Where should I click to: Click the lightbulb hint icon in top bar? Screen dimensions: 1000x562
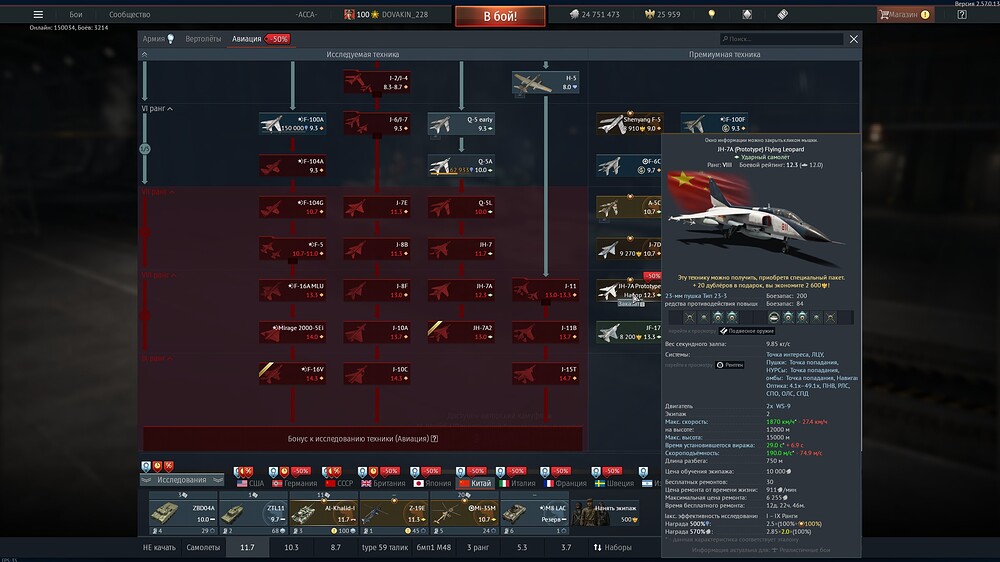point(712,14)
